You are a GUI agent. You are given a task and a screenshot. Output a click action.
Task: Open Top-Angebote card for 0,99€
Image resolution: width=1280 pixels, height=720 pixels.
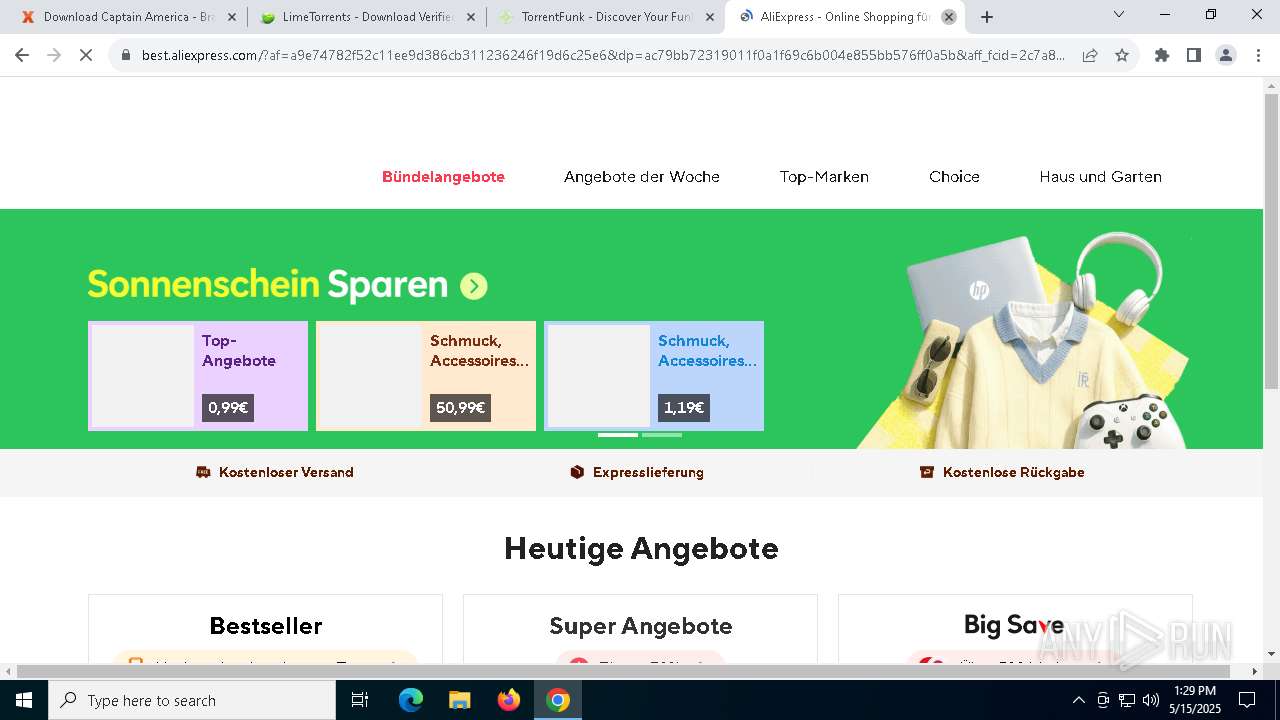[198, 376]
